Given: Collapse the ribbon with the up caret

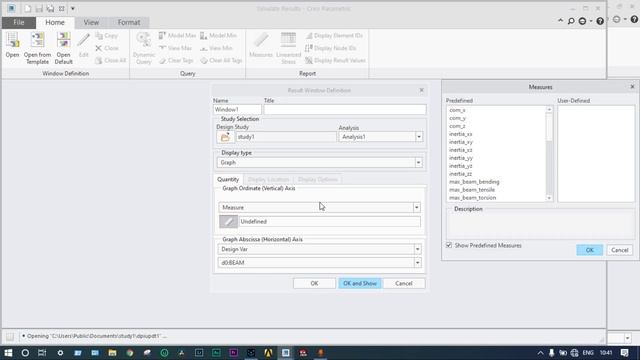Looking at the screenshot, I should click(x=560, y=20).
